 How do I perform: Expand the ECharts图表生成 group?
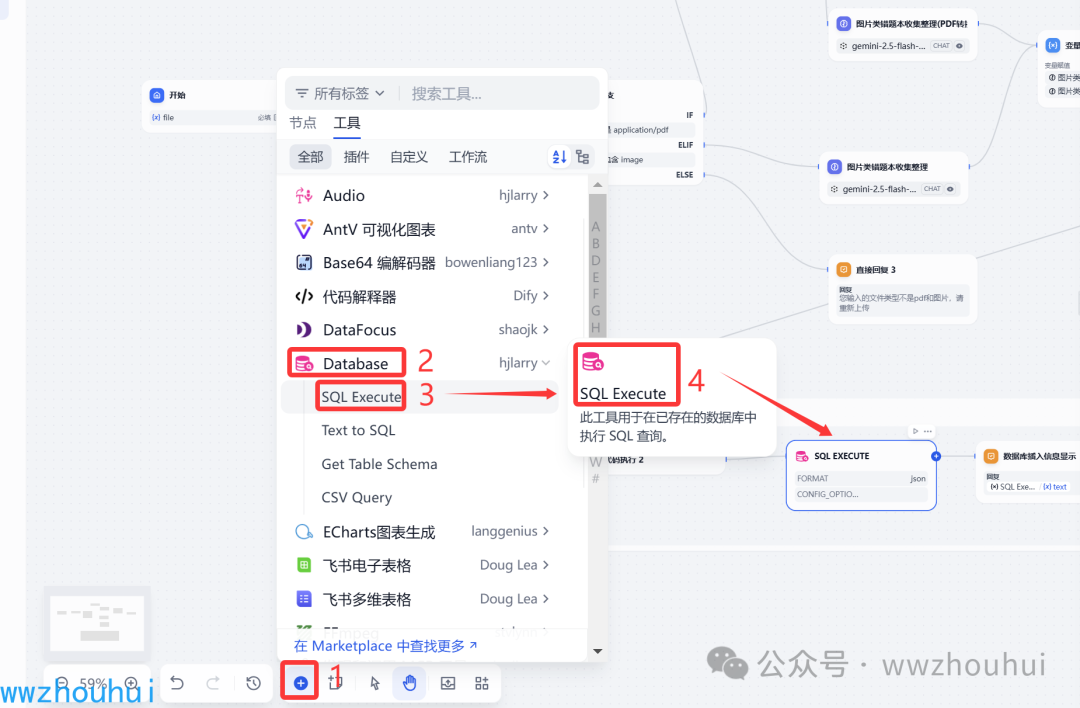point(546,531)
